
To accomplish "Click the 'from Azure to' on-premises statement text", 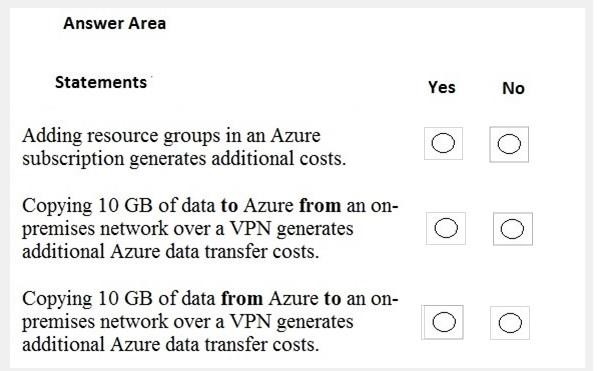I will [210, 321].
